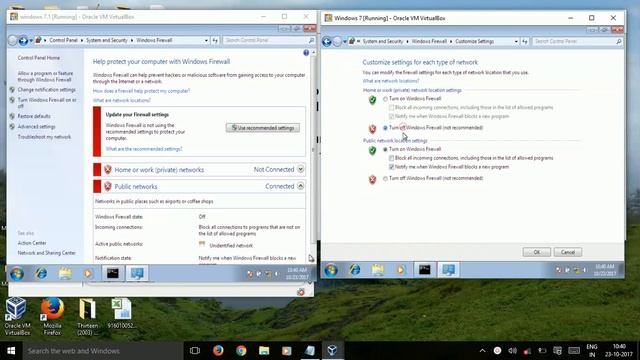
Task: Open Chrome from host taskbar
Action: pos(241,350)
